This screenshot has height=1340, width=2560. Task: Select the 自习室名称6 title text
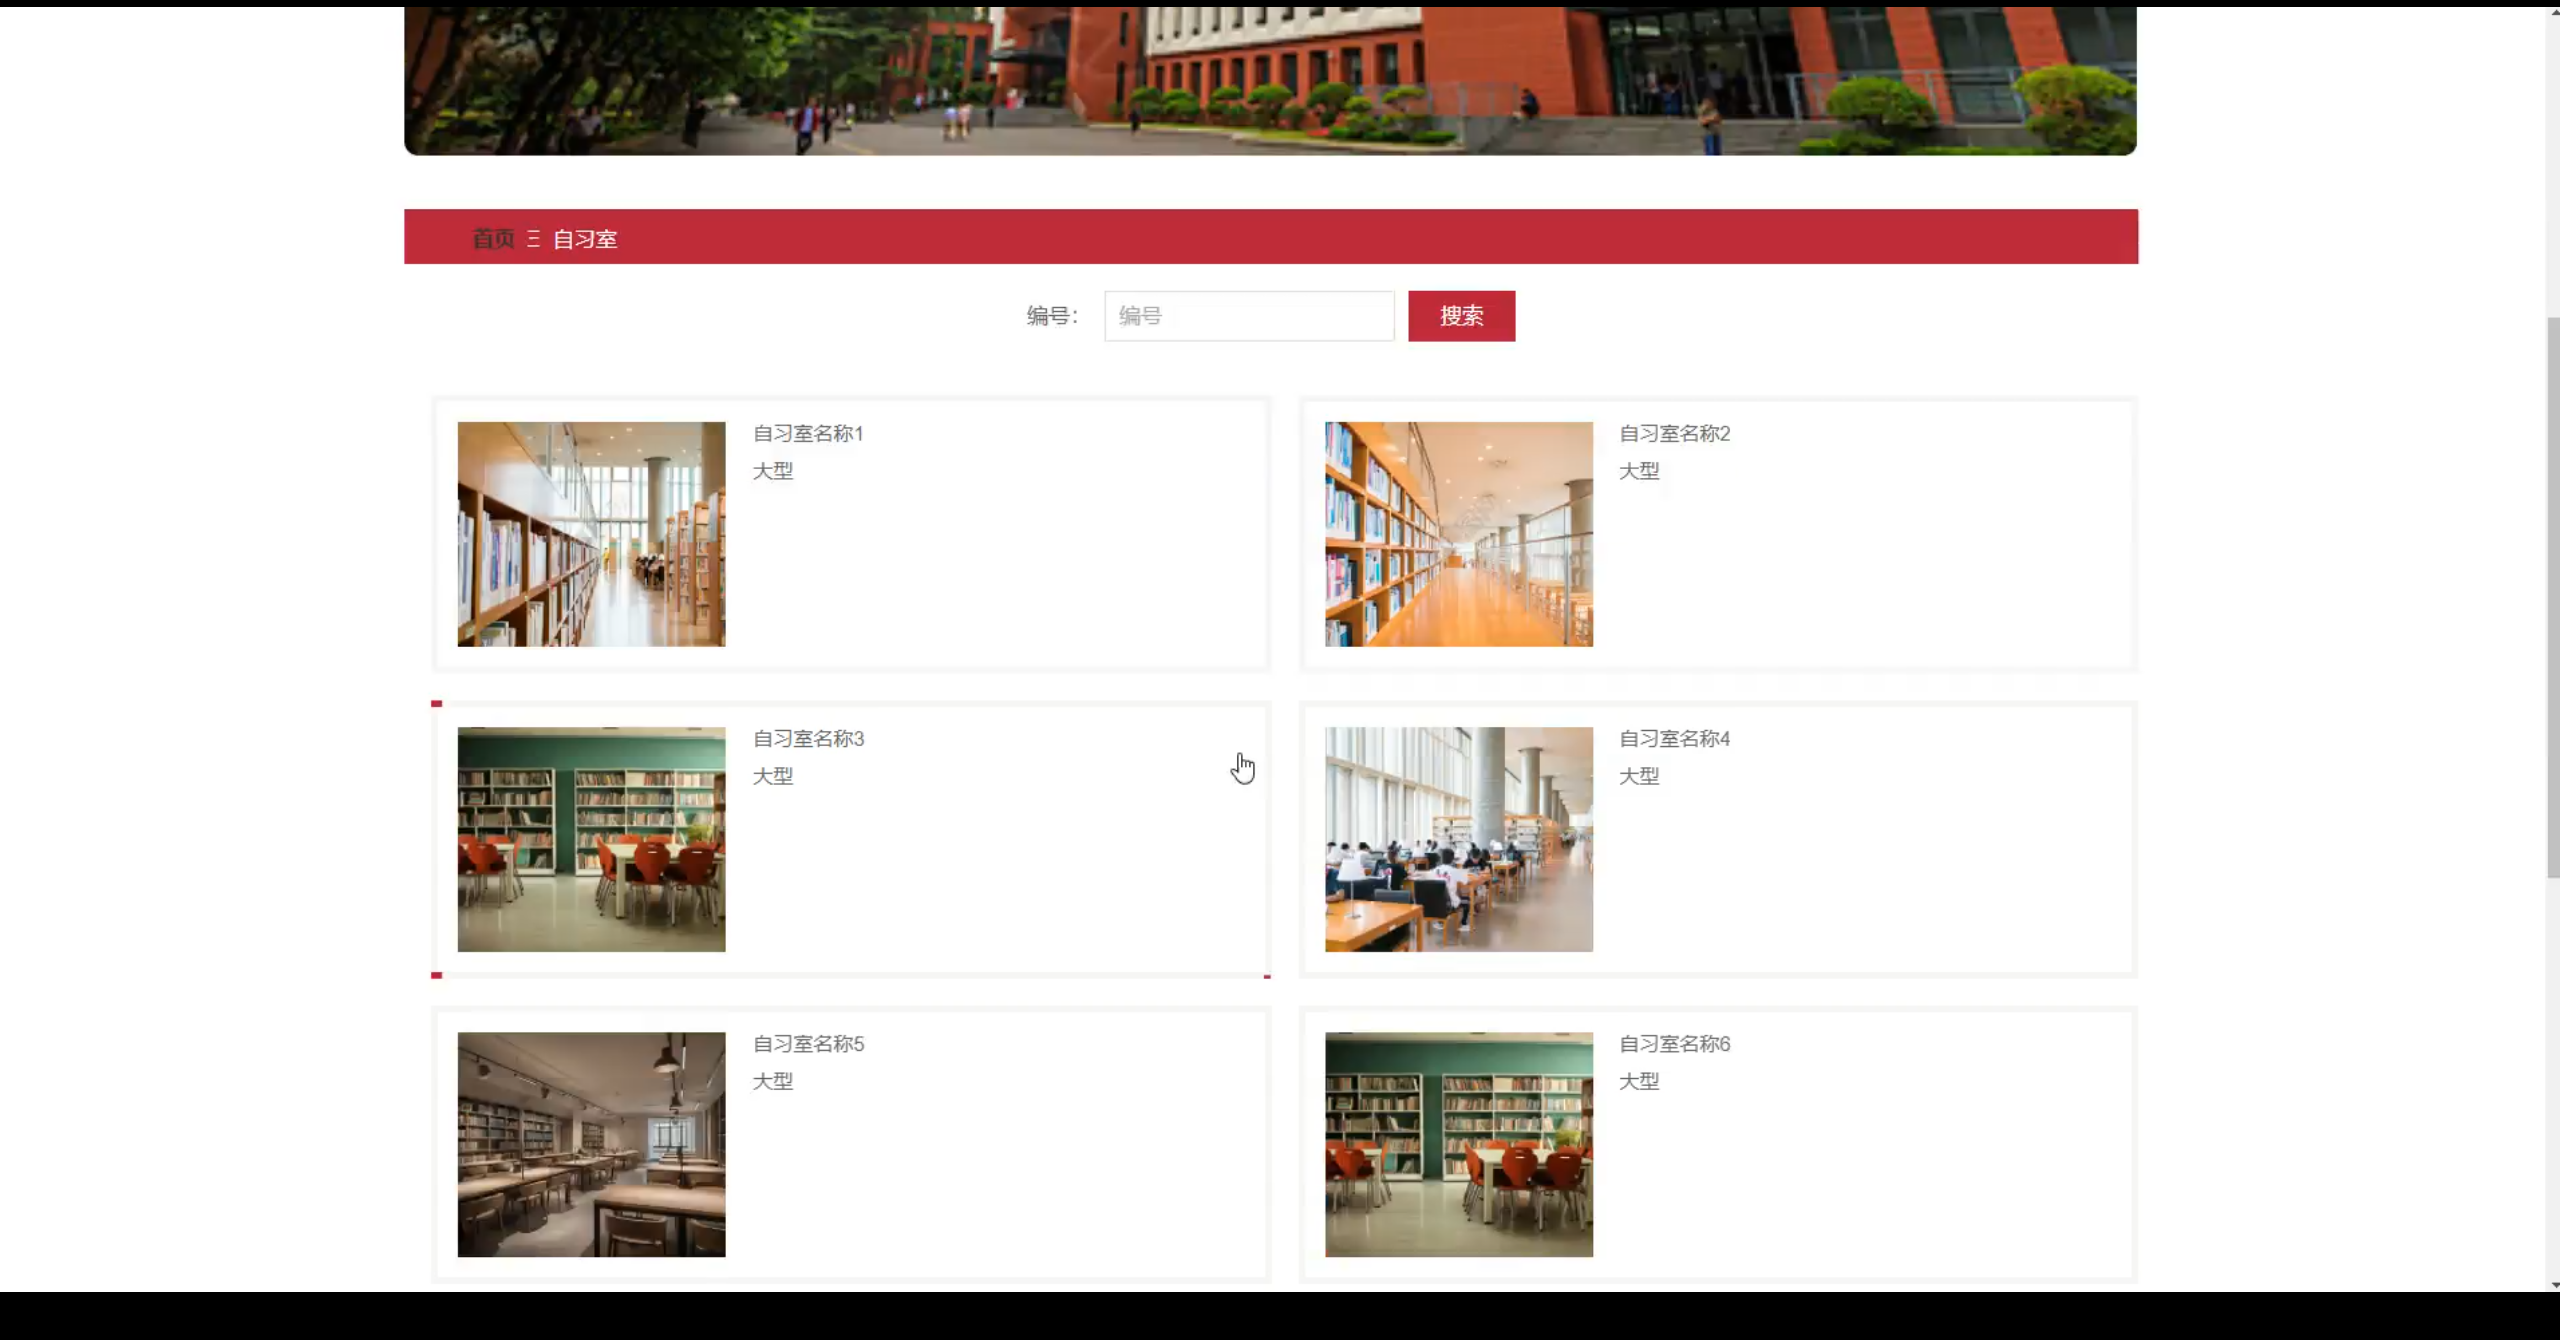pyautogui.click(x=1674, y=1043)
